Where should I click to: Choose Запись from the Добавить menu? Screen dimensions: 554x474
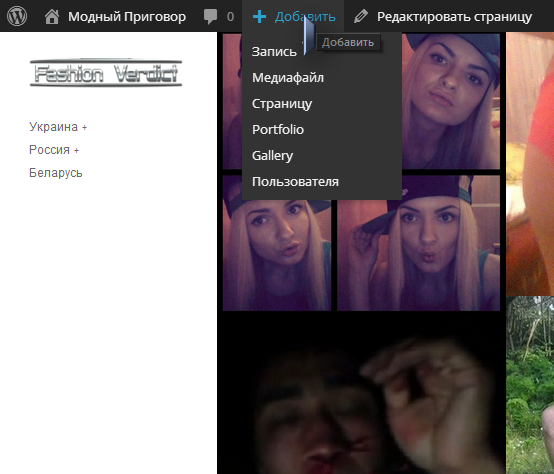[x=274, y=52]
